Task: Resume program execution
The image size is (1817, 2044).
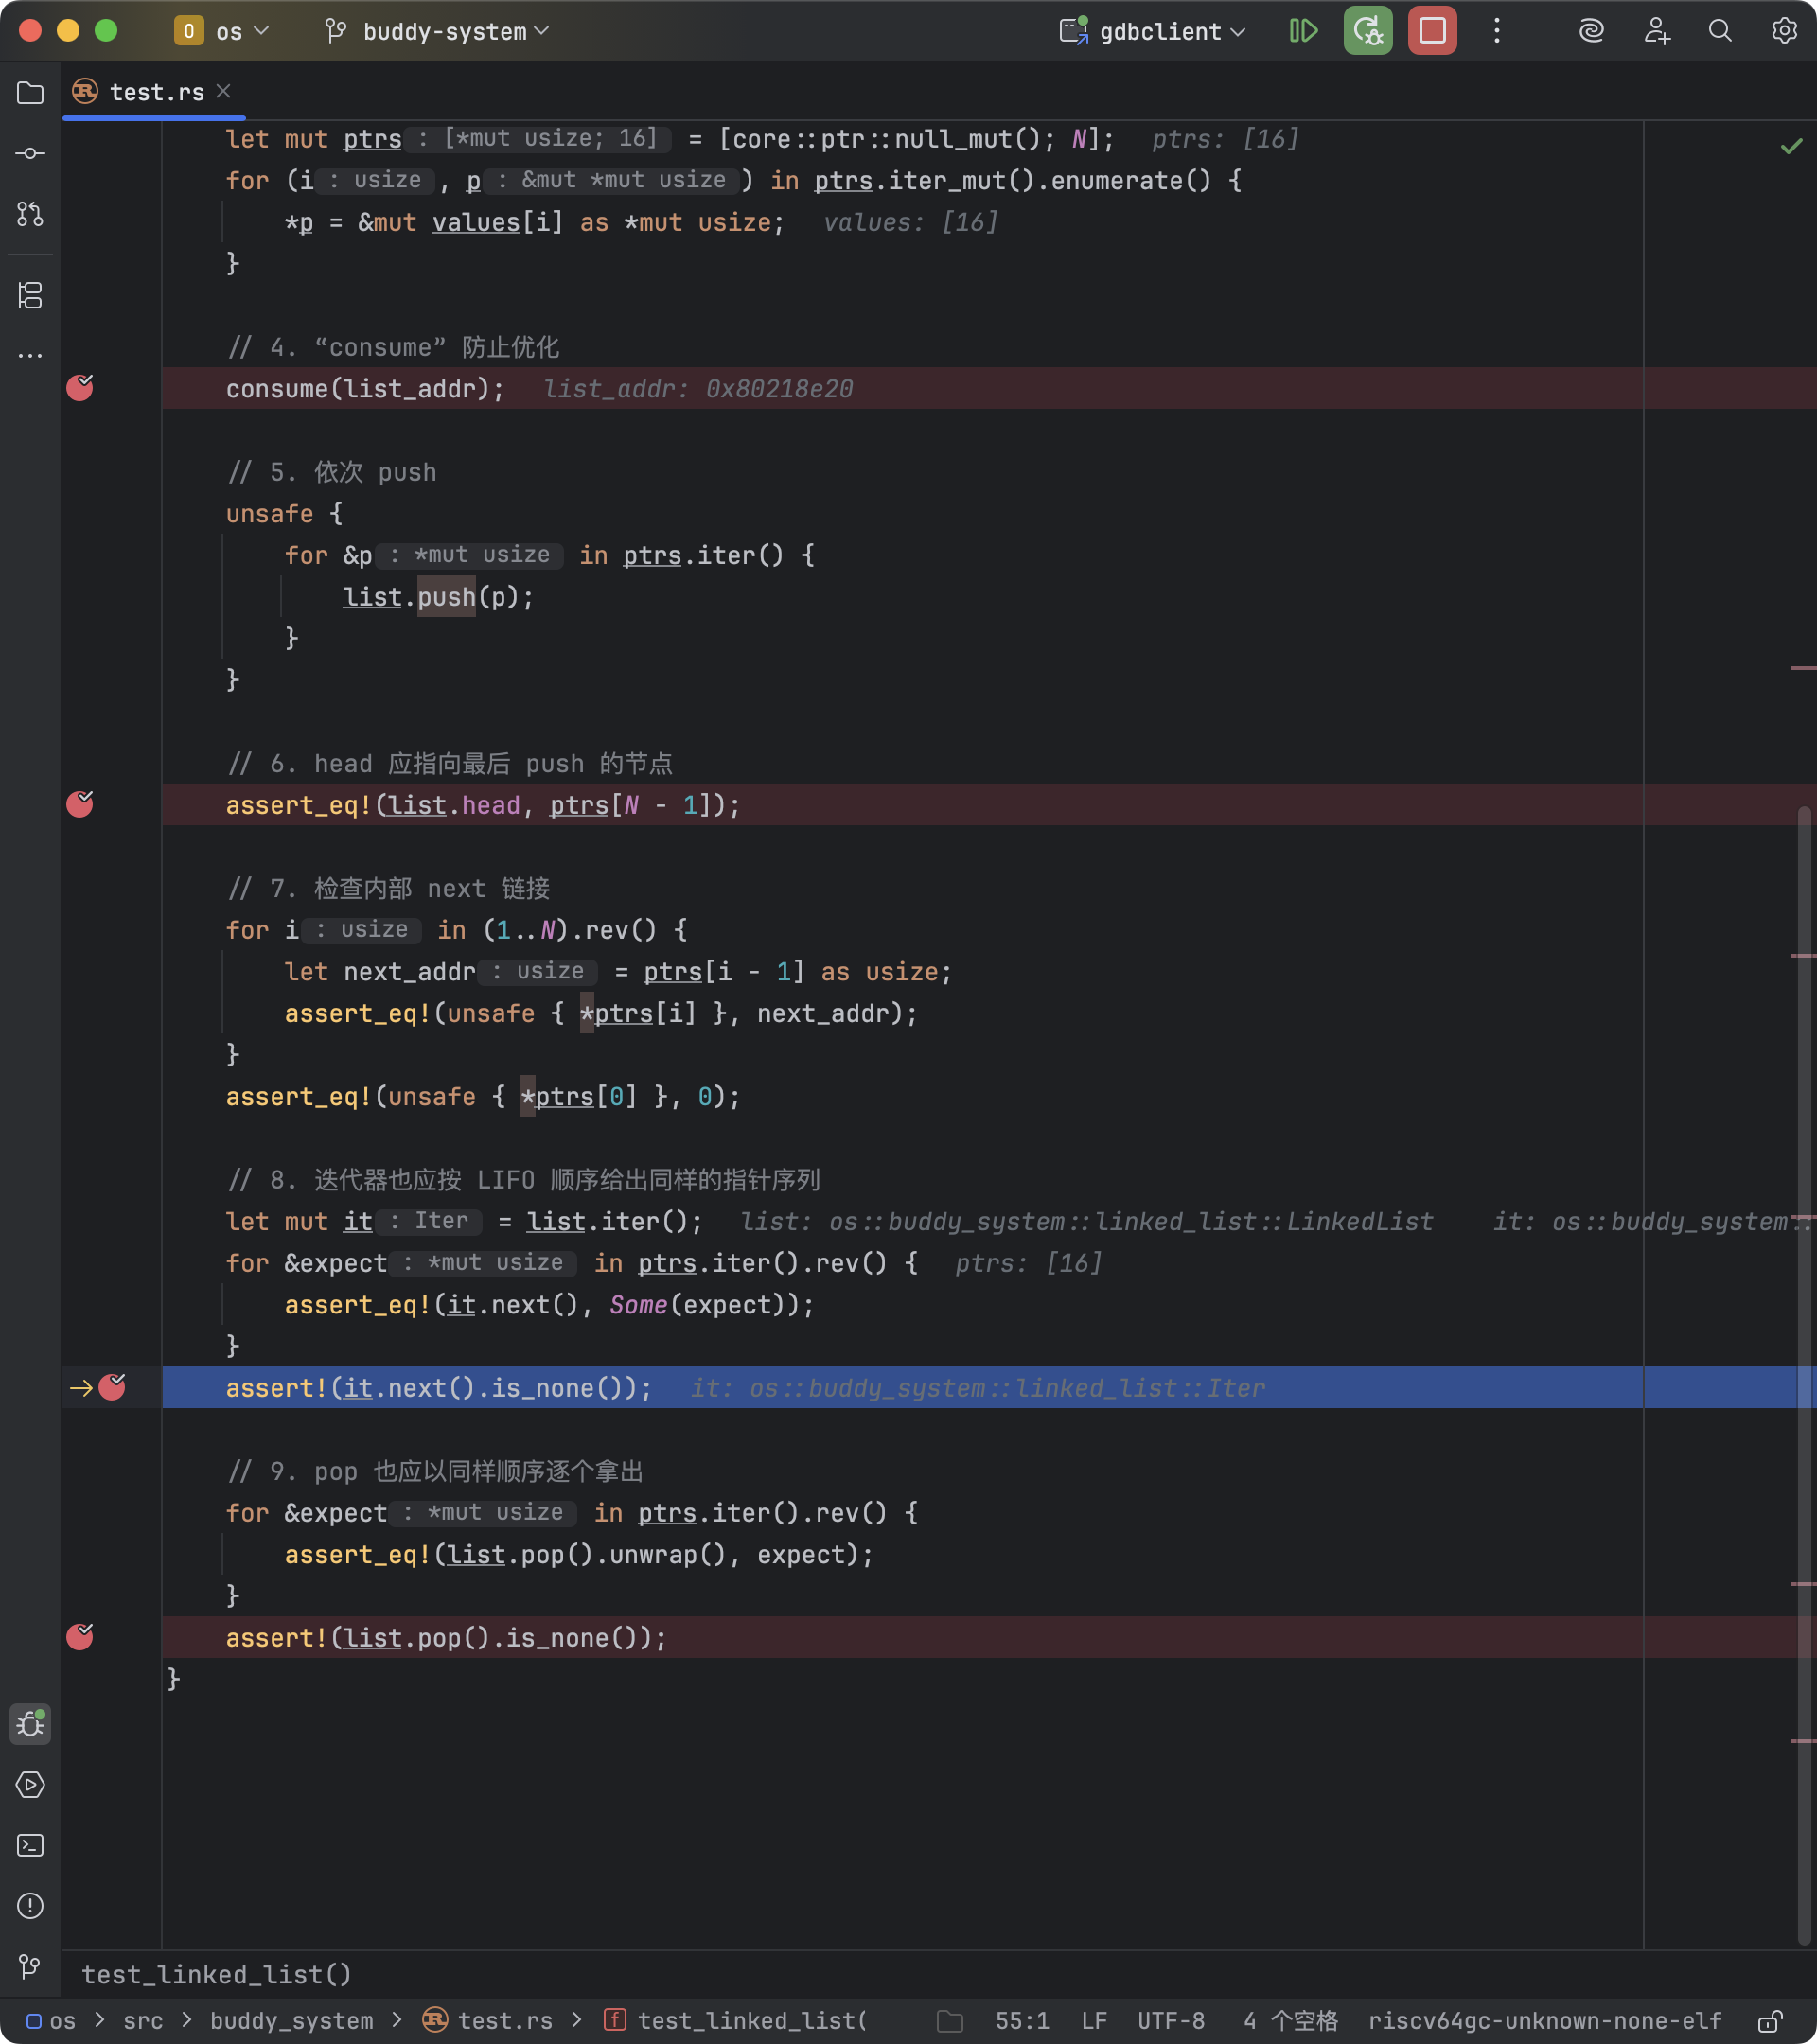Action: coord(1303,31)
